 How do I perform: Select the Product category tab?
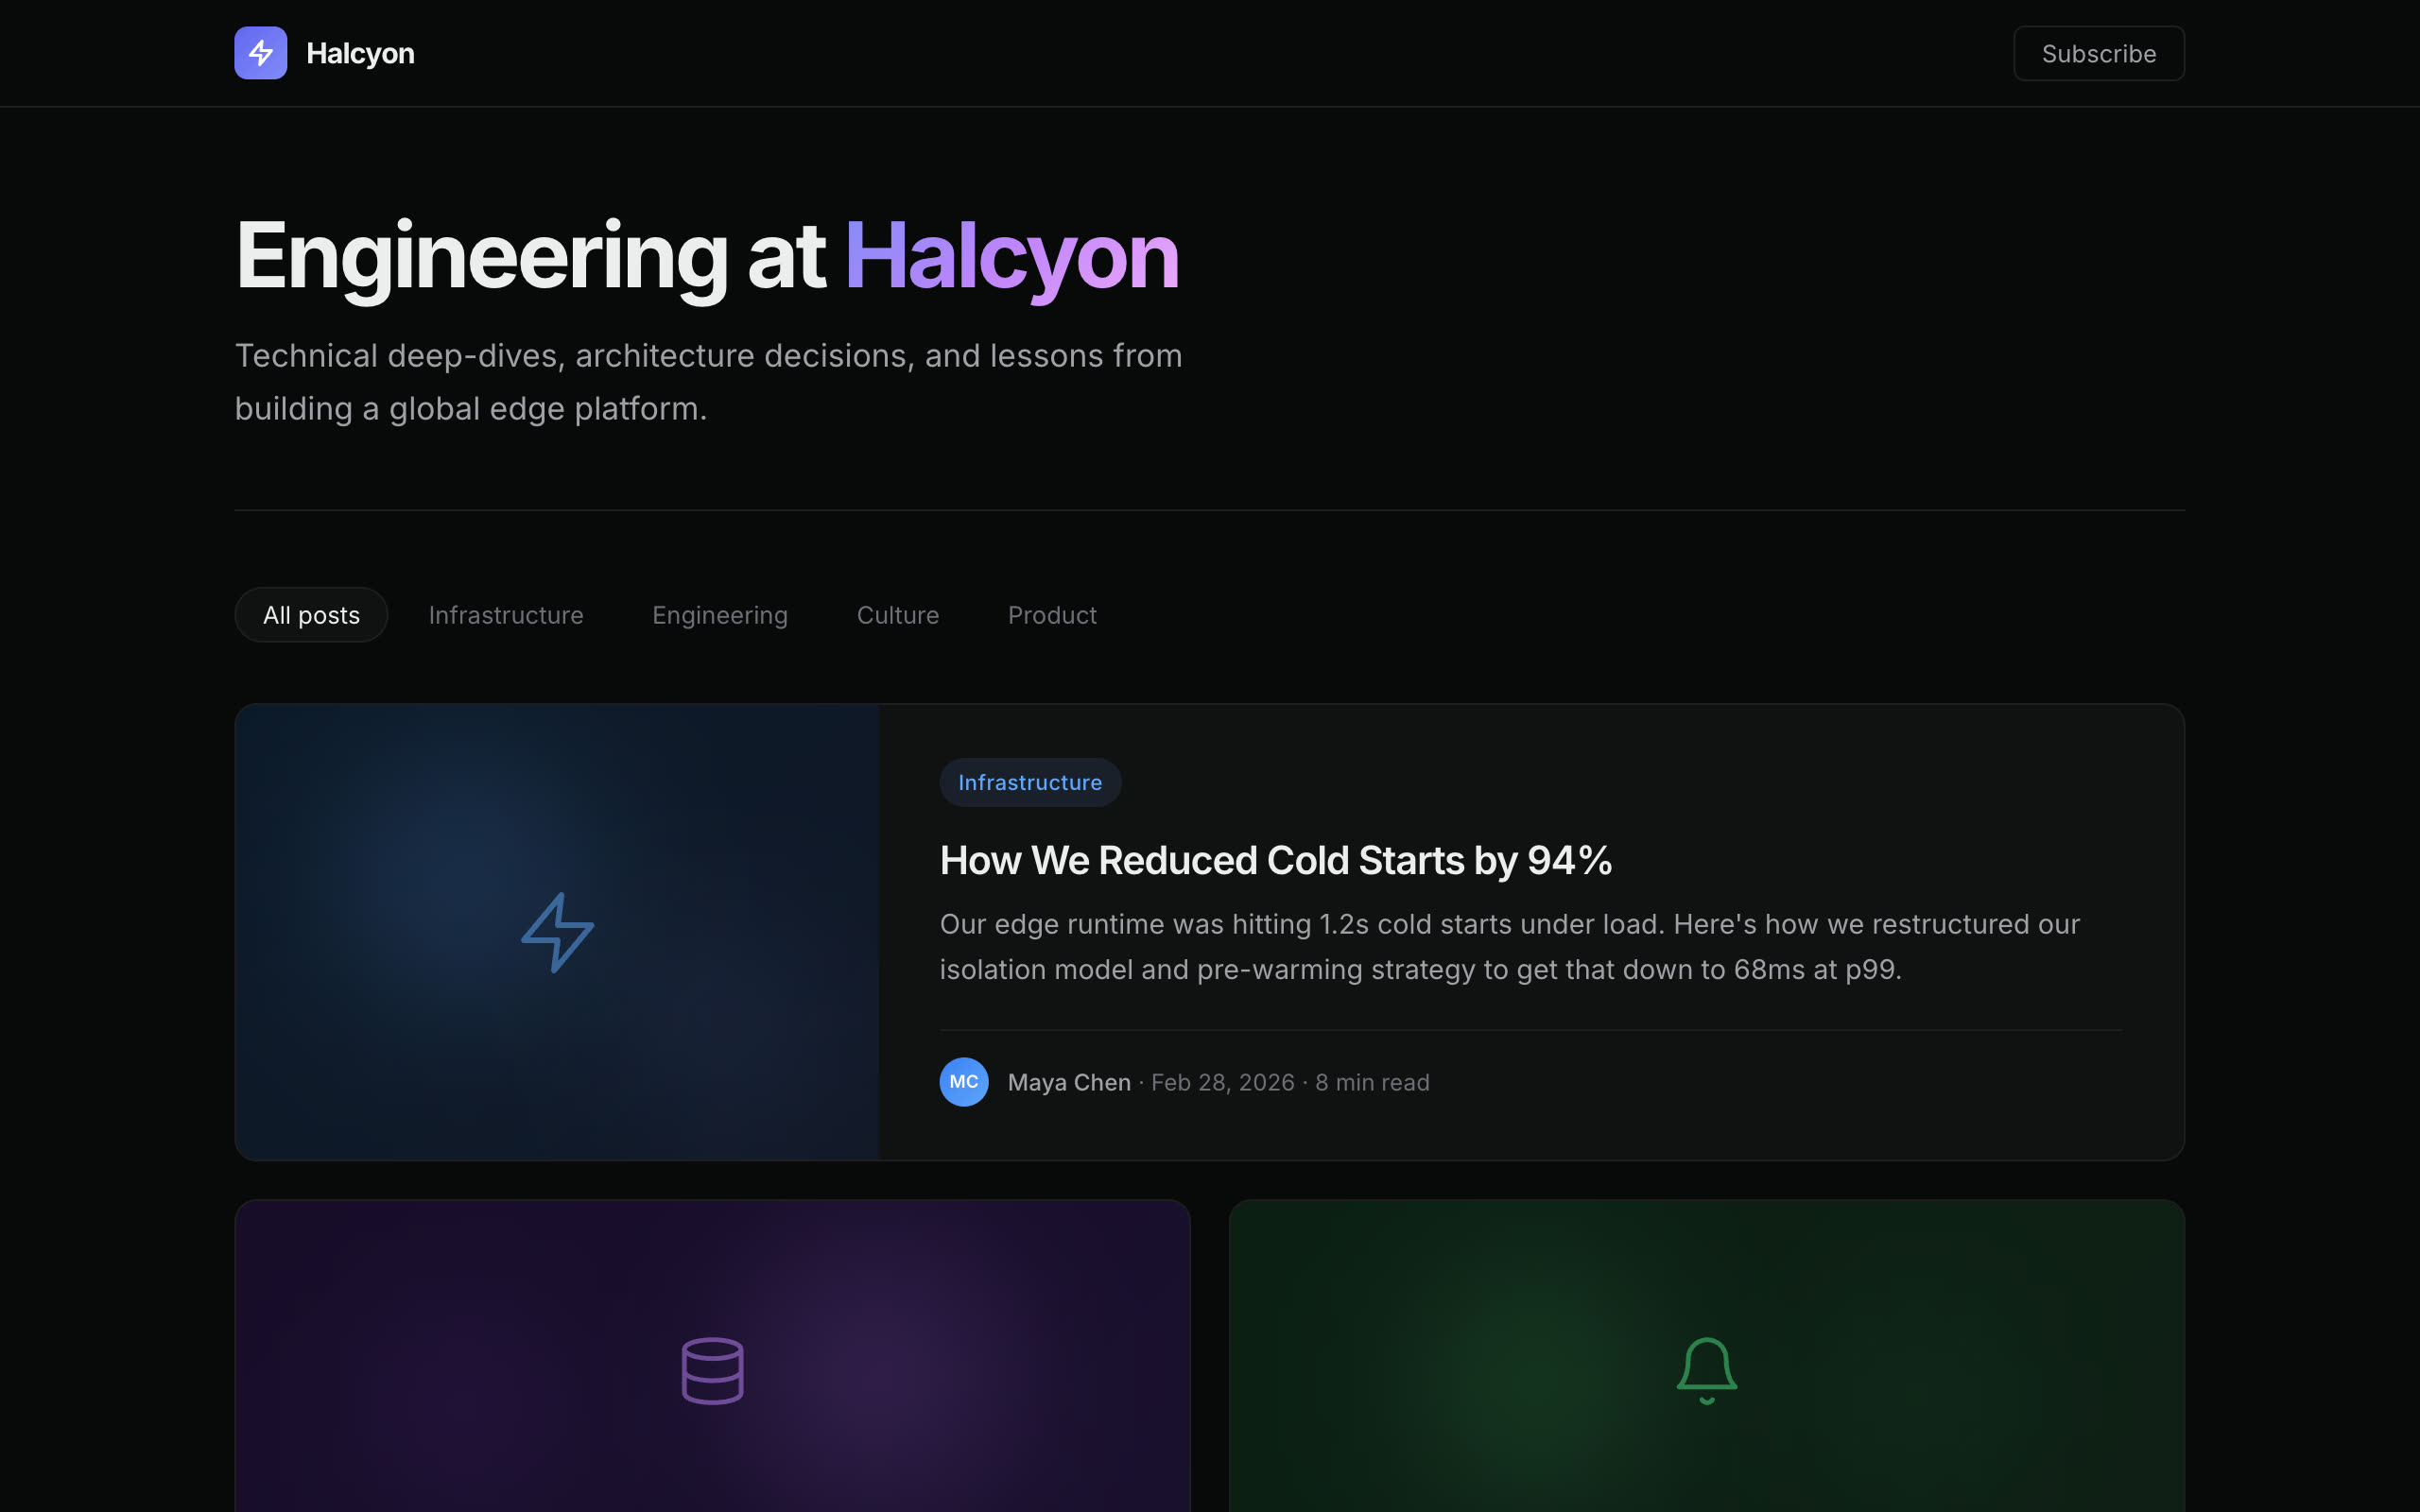[1051, 614]
